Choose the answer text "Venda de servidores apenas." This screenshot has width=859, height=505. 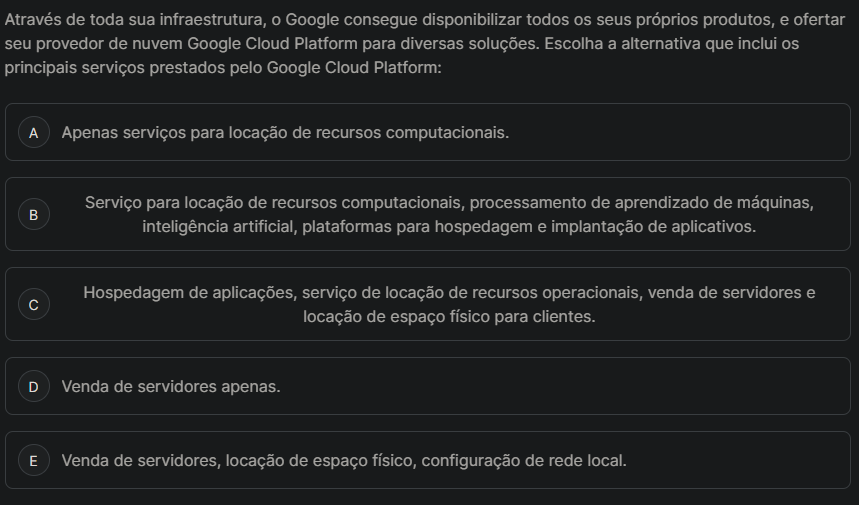[x=171, y=386]
